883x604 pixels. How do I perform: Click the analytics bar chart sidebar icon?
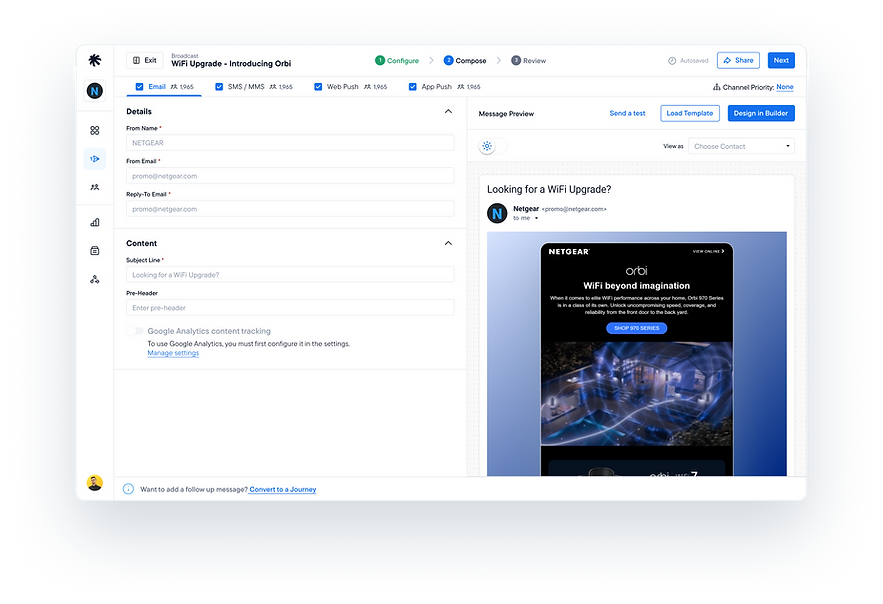tap(94, 222)
